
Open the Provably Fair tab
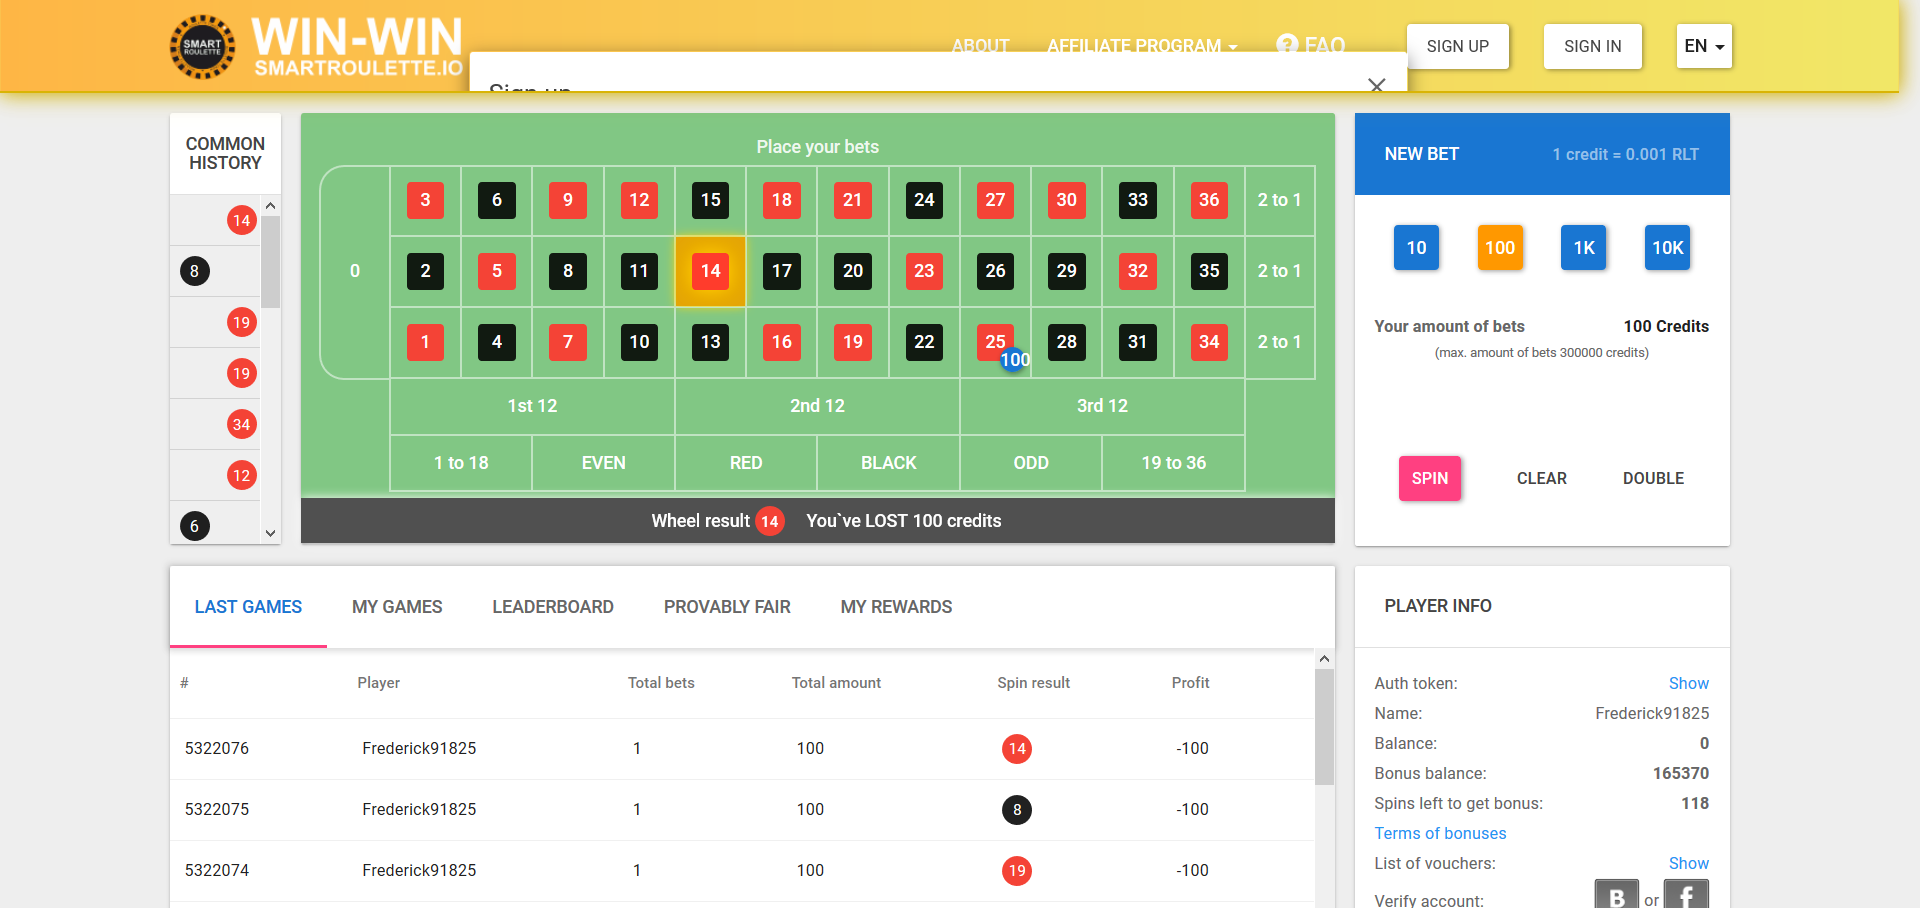click(x=727, y=607)
